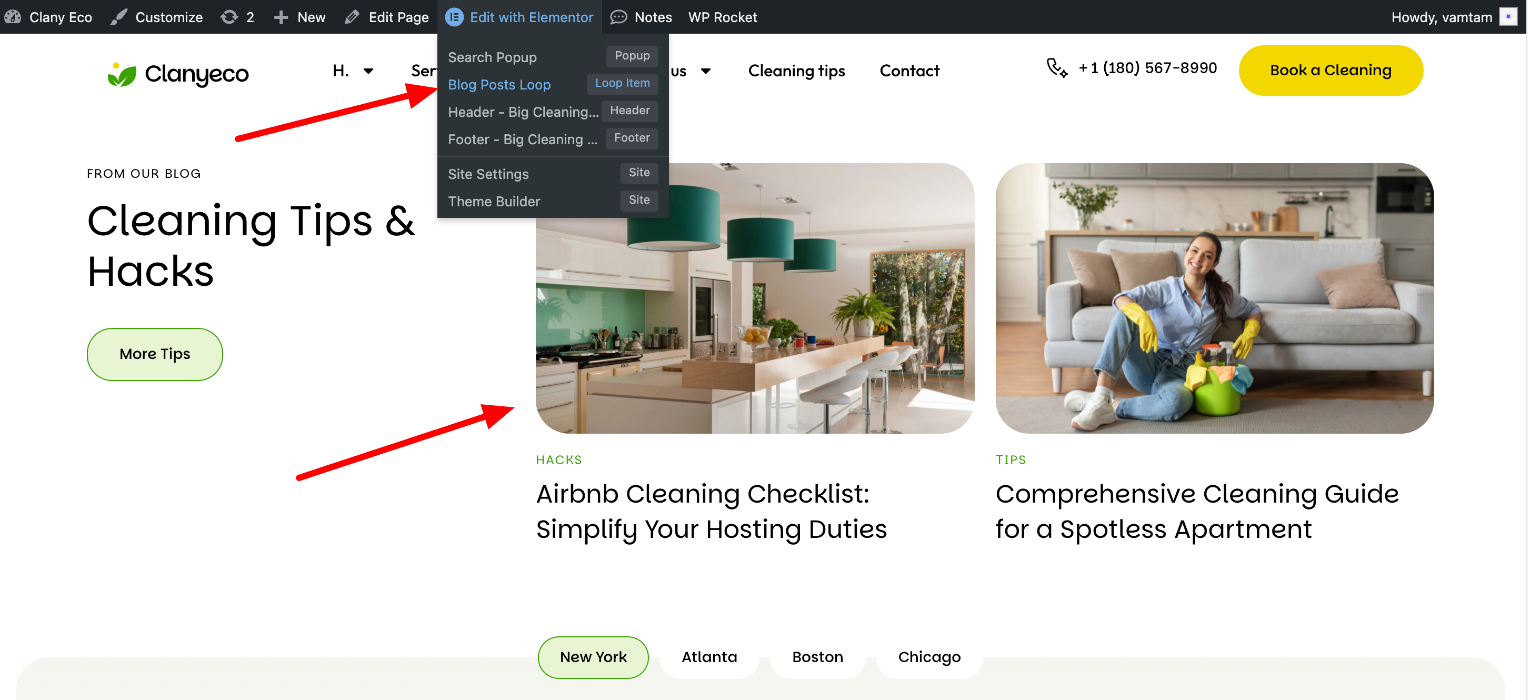Click the Clany Eco dashboard icon
The height and width of the screenshot is (700, 1528).
coord(12,17)
